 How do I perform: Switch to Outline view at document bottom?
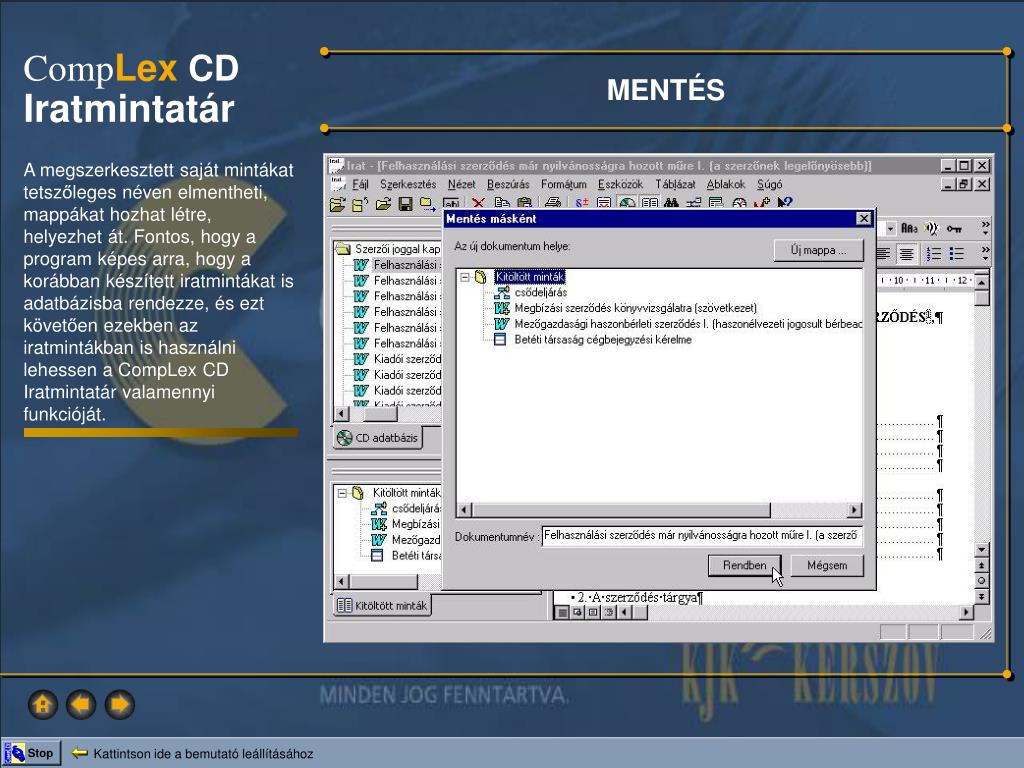(609, 613)
